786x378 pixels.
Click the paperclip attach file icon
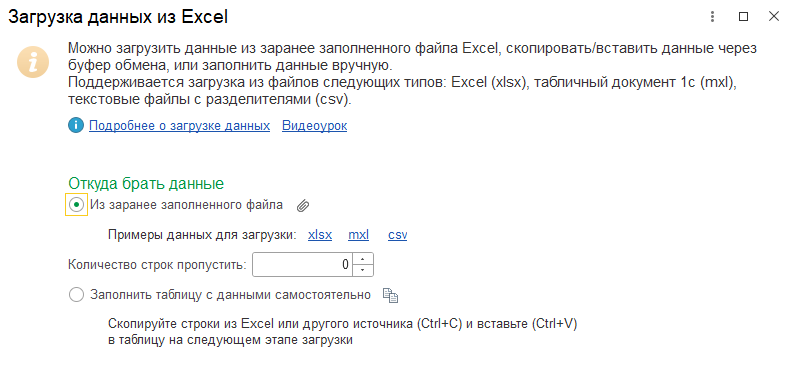click(x=302, y=206)
